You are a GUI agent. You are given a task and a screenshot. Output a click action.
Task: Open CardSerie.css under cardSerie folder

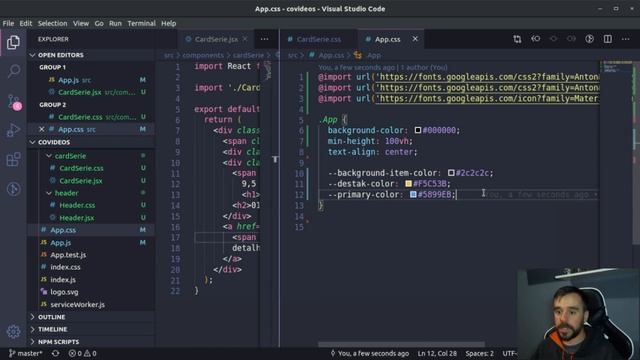coord(91,168)
